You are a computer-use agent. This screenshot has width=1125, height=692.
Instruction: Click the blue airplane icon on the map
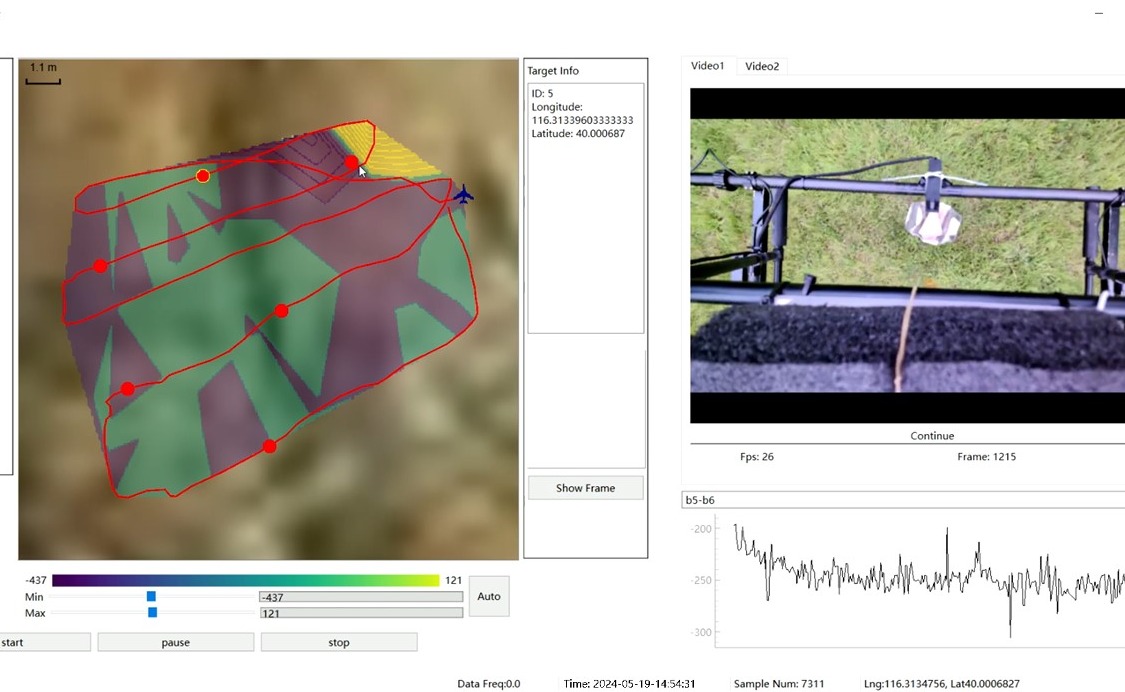pyautogui.click(x=462, y=194)
